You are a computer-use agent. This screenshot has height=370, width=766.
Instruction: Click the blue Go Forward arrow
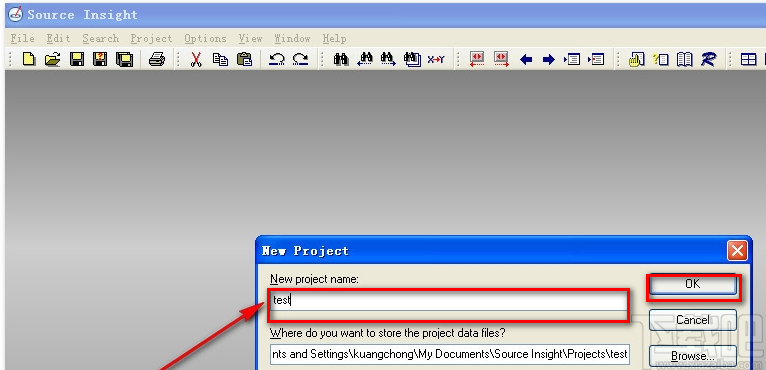coord(549,60)
